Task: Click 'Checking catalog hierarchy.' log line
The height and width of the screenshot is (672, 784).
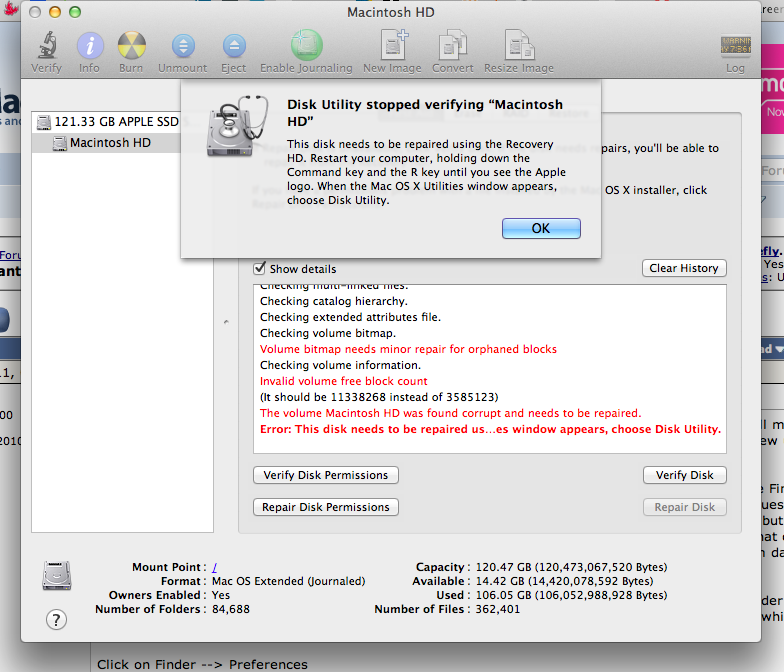Action: pos(334,301)
